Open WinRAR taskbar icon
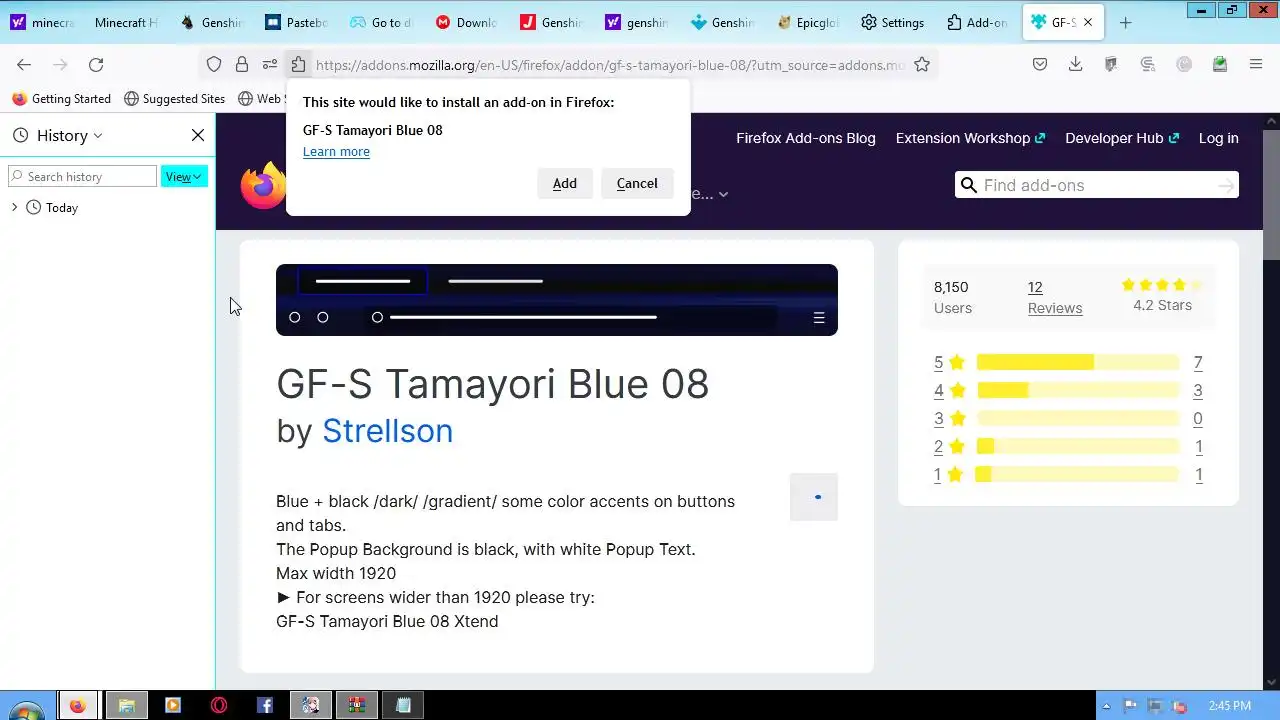The width and height of the screenshot is (1280, 720). tap(356, 705)
